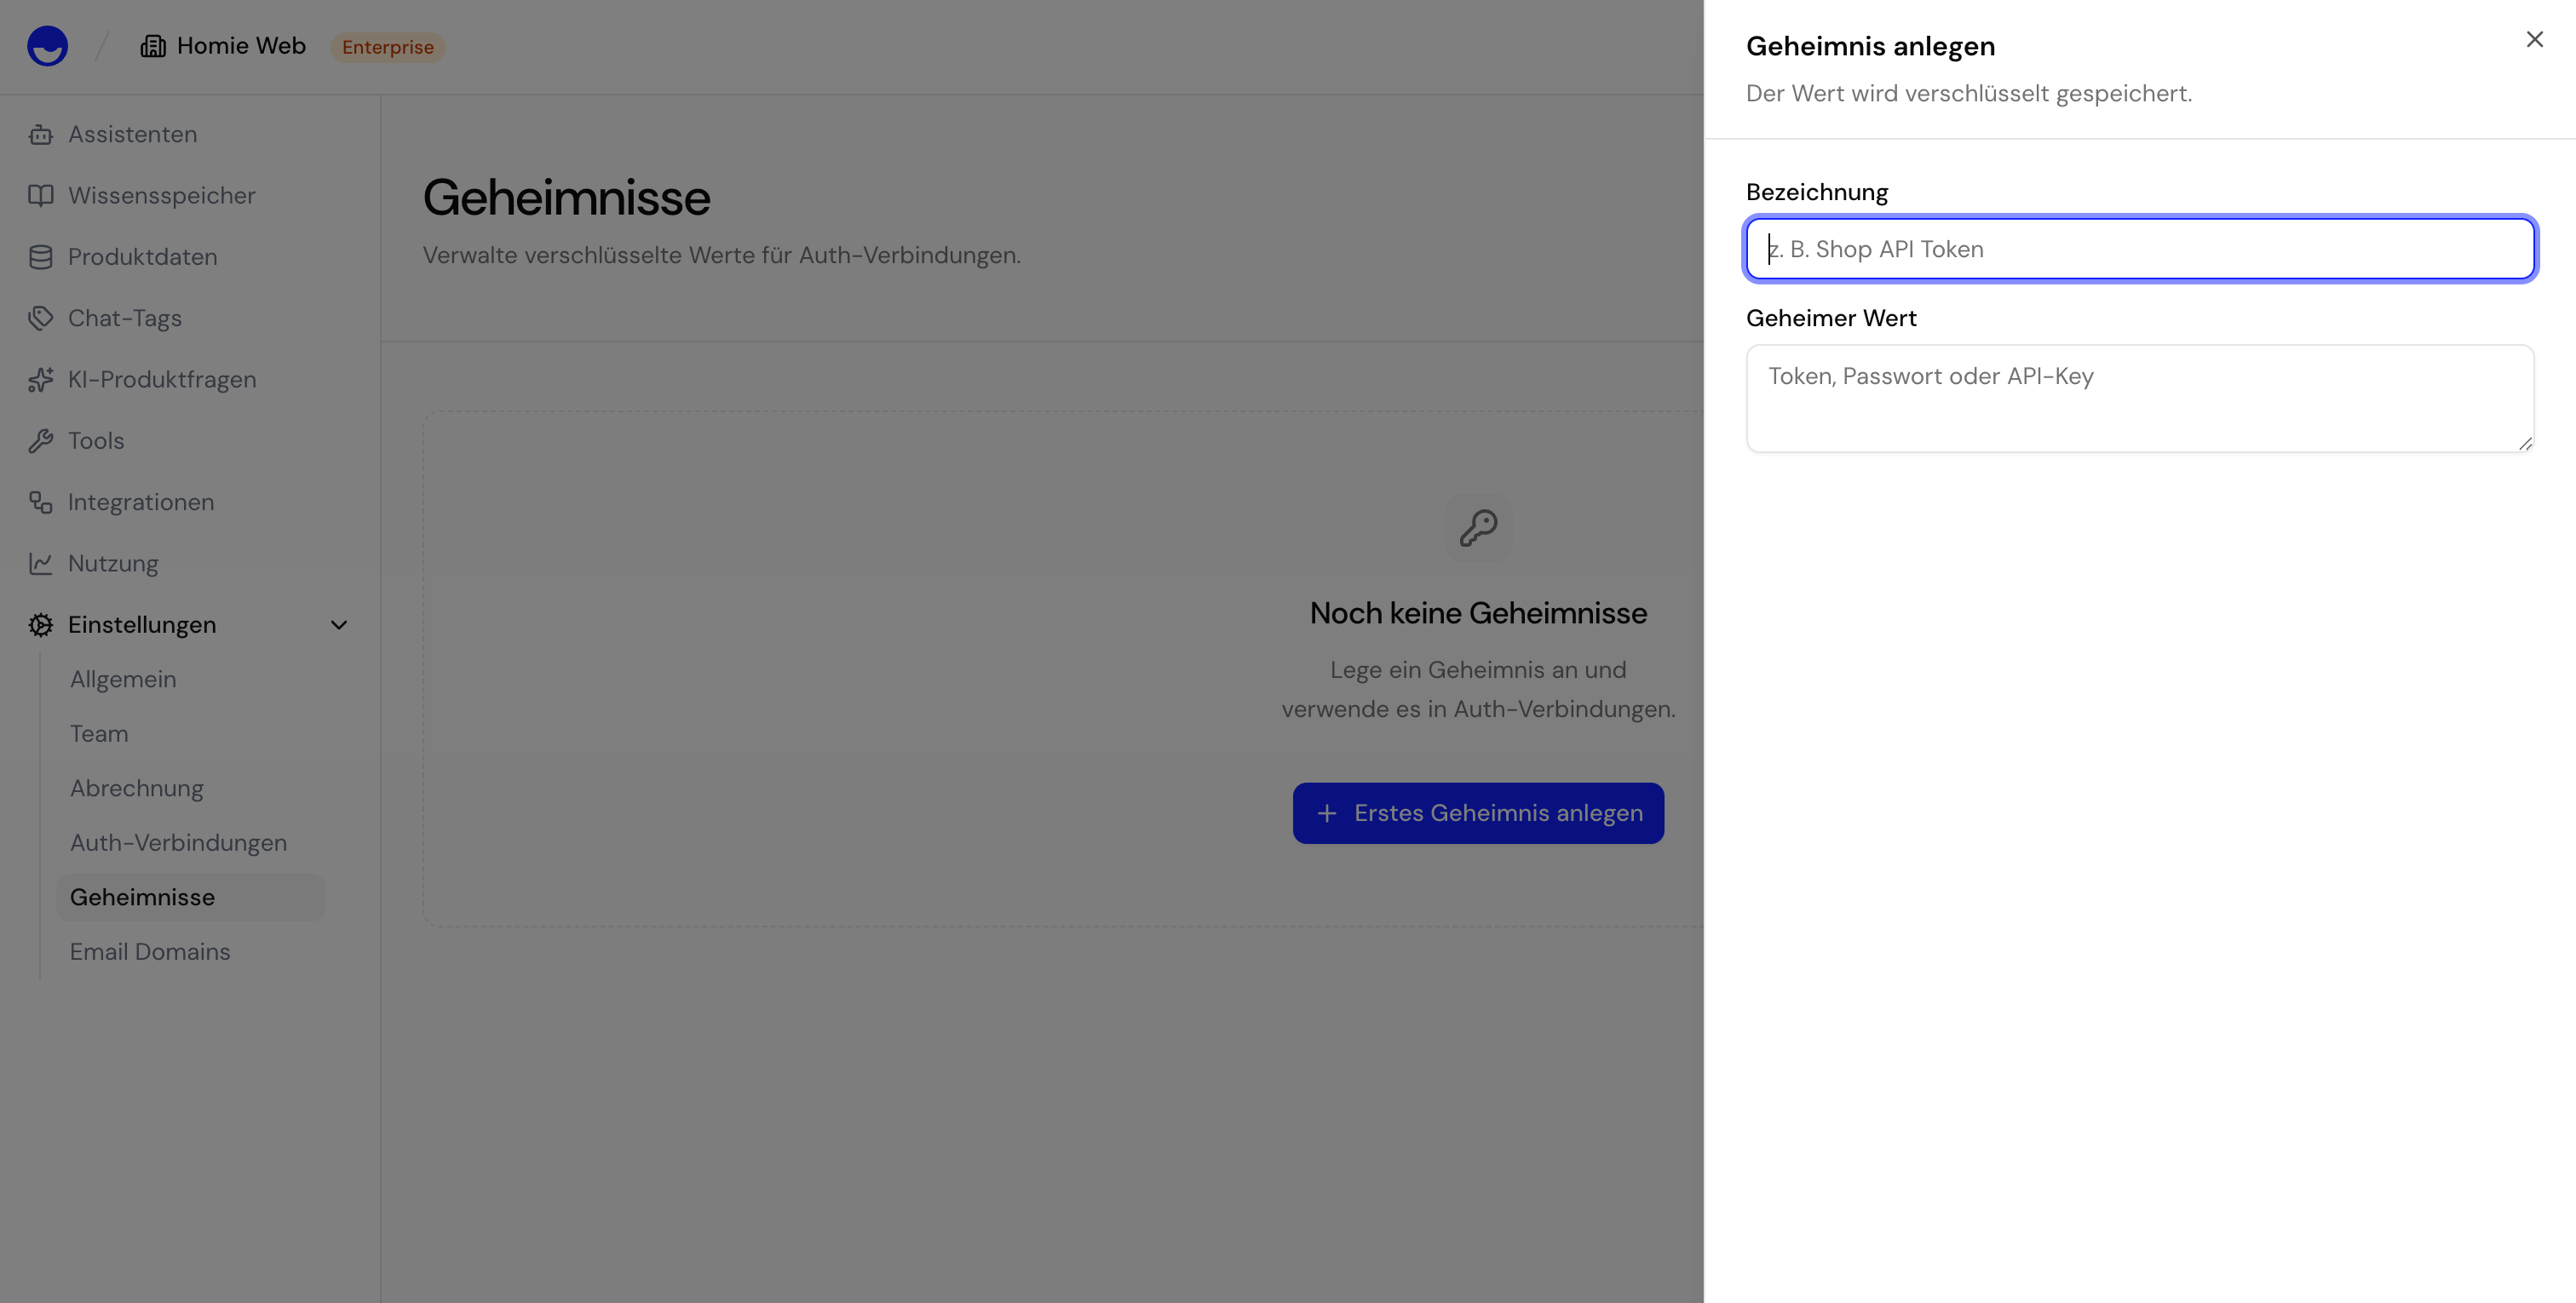Click the Geheimer Wert textarea
This screenshot has width=2576, height=1303.
[2140, 398]
